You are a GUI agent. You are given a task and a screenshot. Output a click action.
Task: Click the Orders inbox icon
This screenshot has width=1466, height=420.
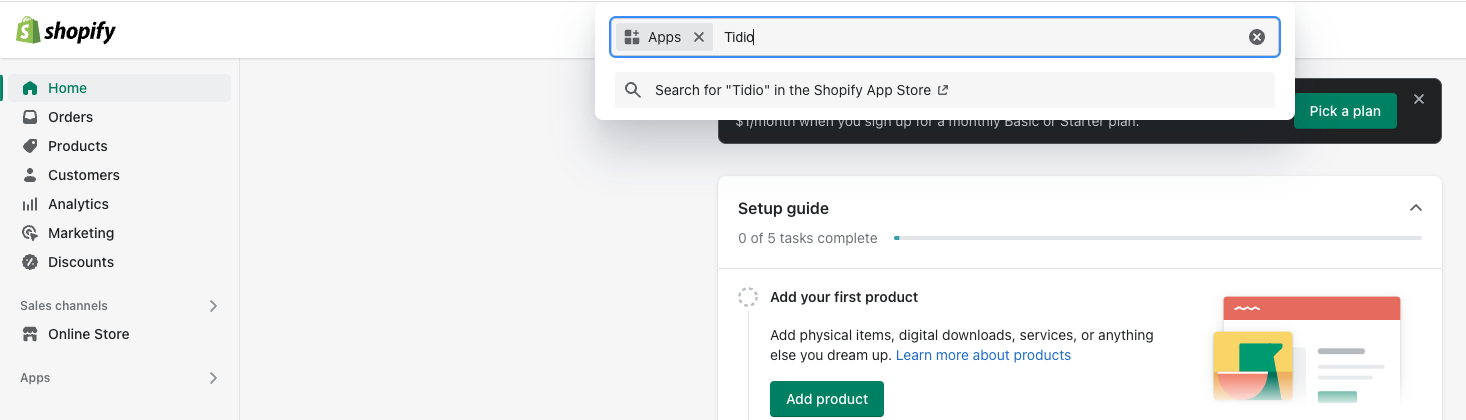coord(30,117)
